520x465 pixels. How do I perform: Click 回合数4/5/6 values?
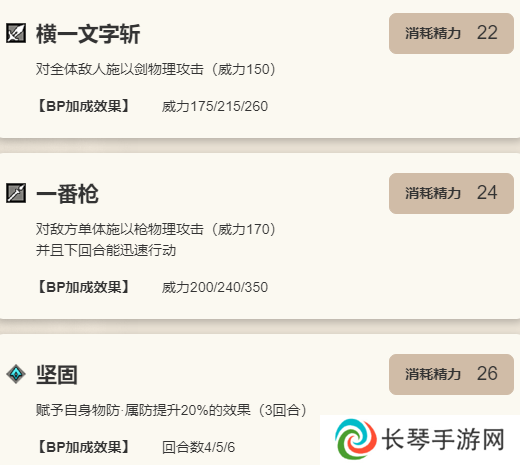[199, 447]
